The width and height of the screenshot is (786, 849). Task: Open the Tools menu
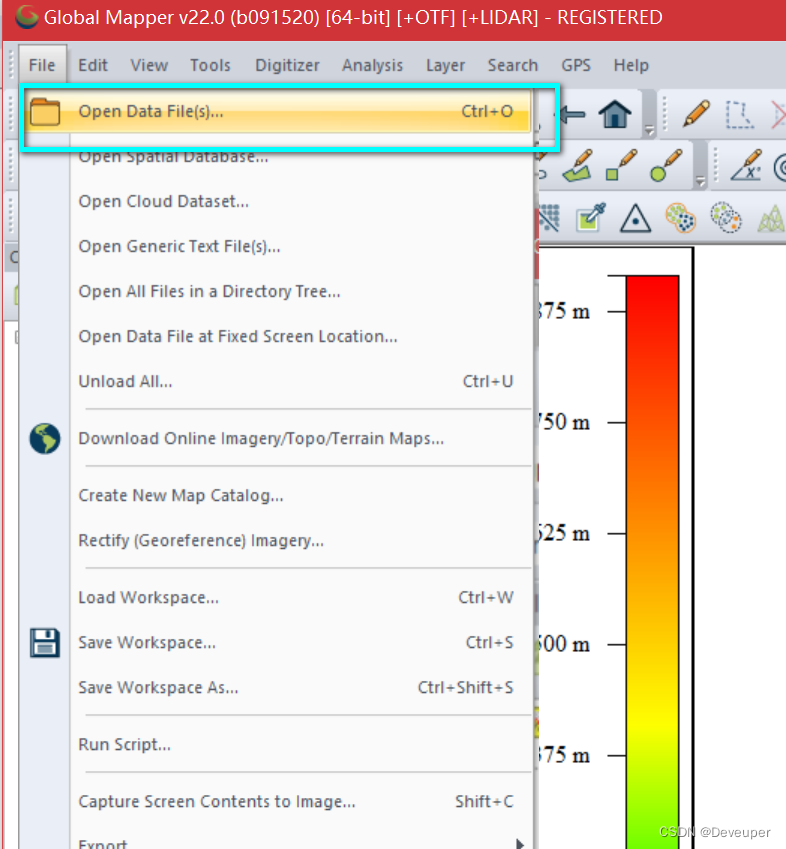click(210, 66)
